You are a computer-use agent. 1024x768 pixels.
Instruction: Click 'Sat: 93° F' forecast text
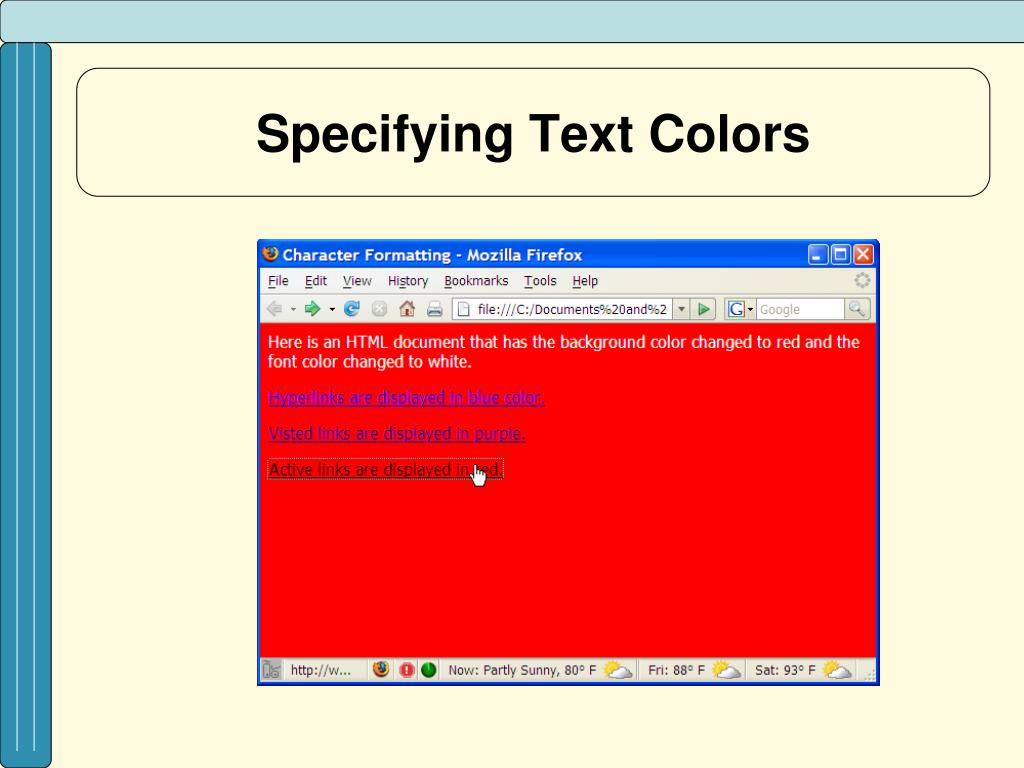[785, 670]
